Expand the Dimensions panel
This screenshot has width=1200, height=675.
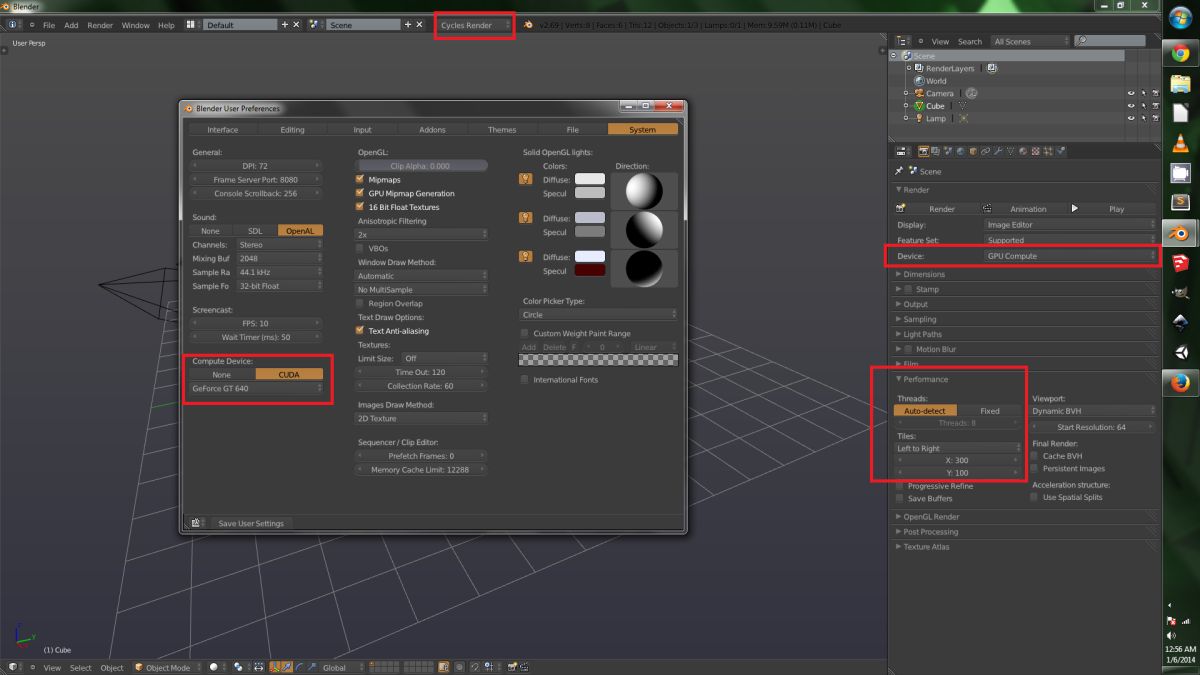(x=924, y=274)
